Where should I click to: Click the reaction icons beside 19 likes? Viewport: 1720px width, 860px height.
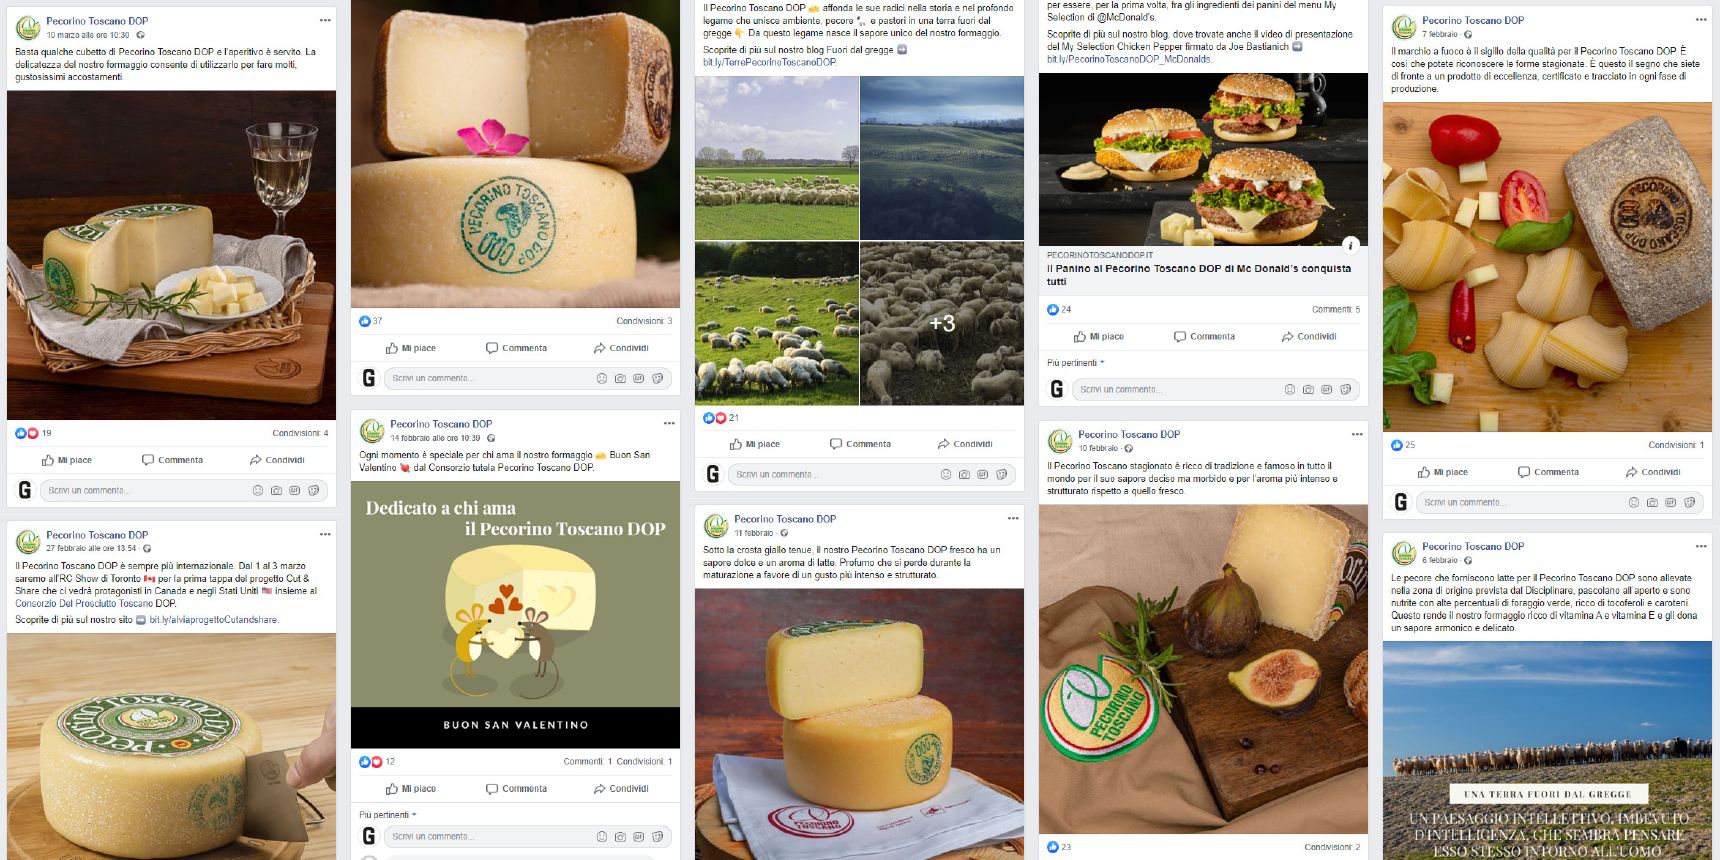(x=26, y=433)
